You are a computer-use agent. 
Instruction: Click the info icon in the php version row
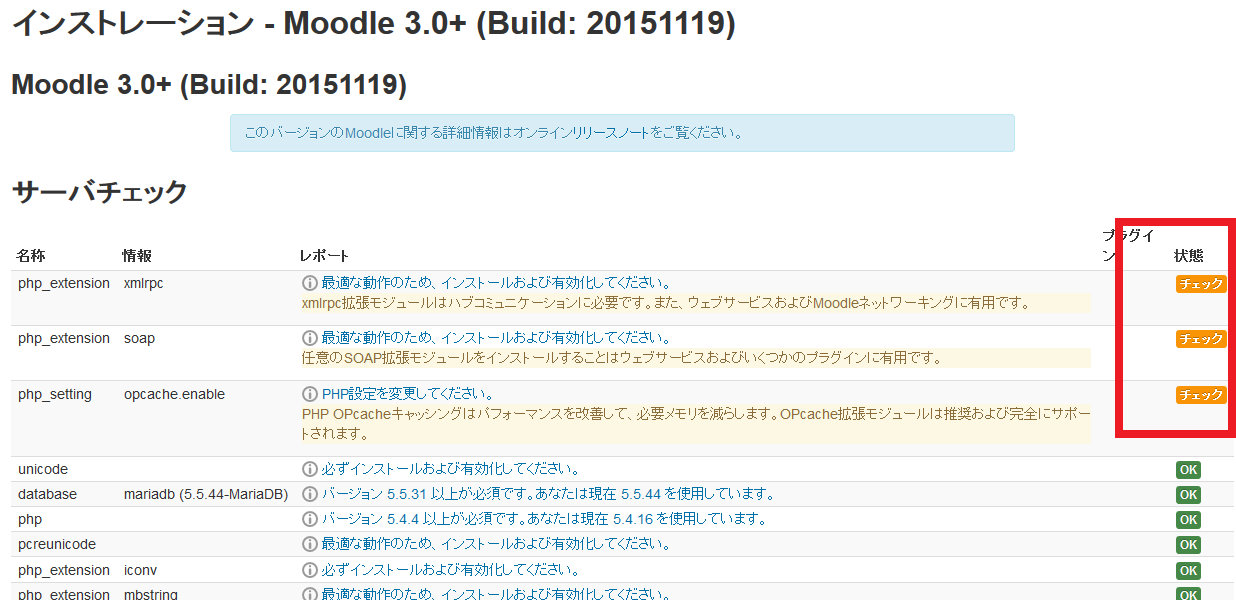point(309,519)
